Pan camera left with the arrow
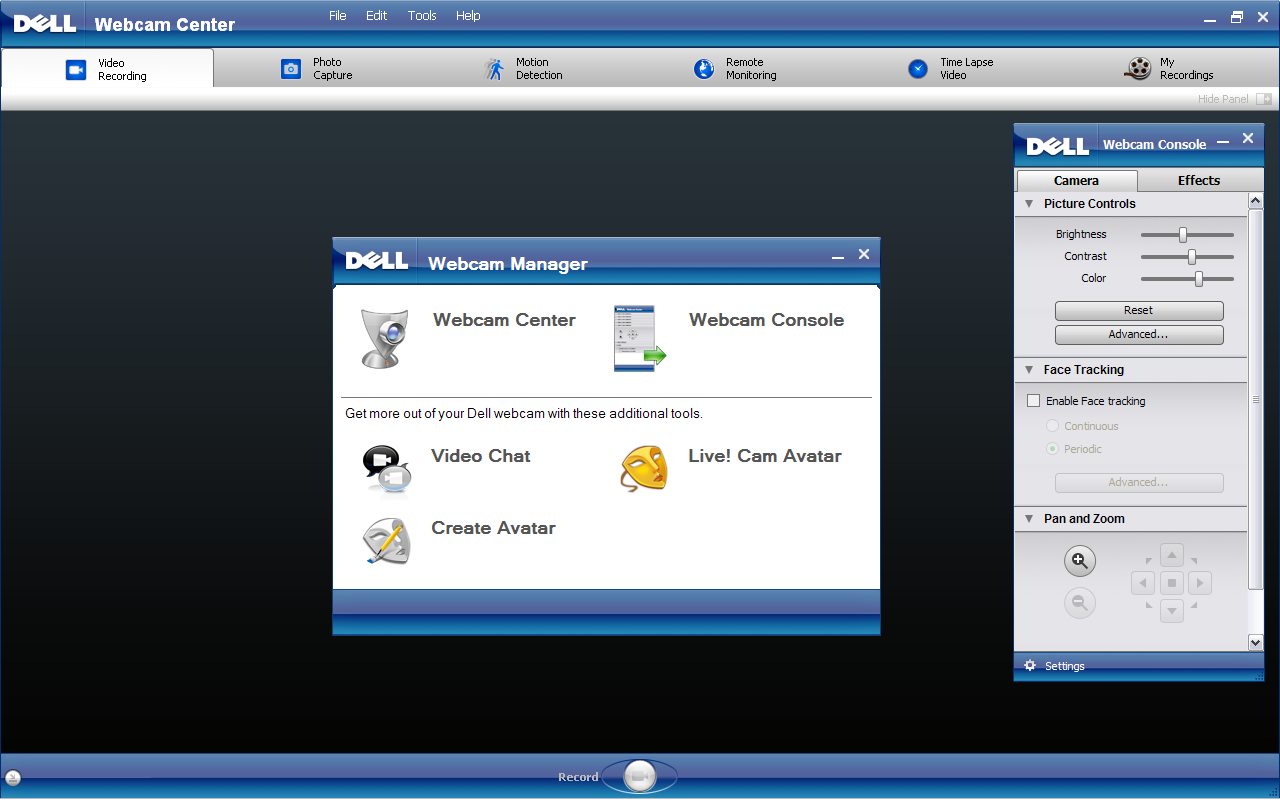1280x800 pixels. click(x=1144, y=583)
